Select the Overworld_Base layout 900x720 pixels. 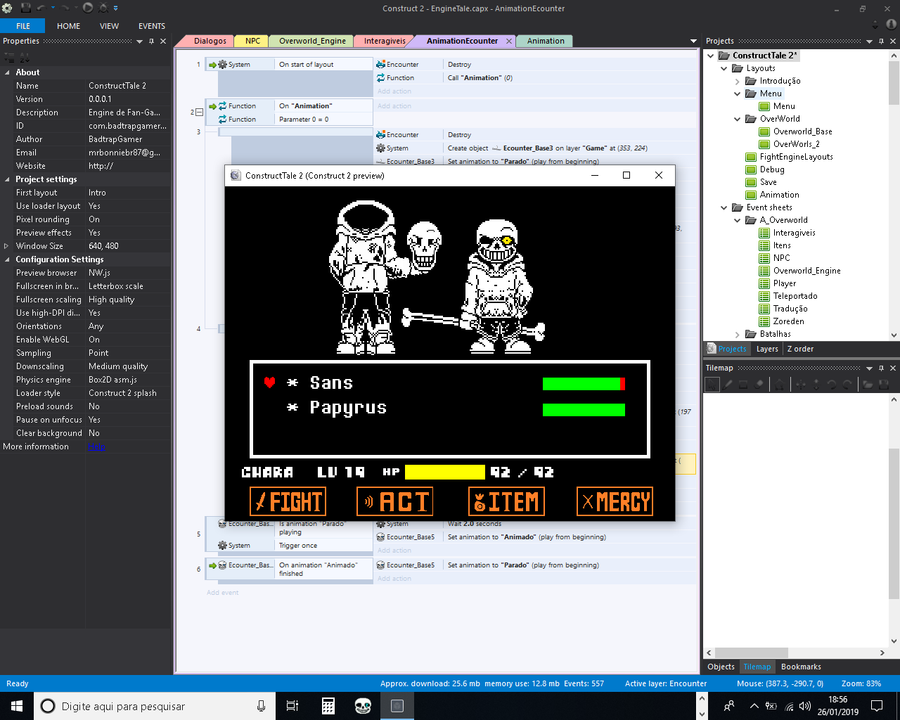click(x=802, y=131)
